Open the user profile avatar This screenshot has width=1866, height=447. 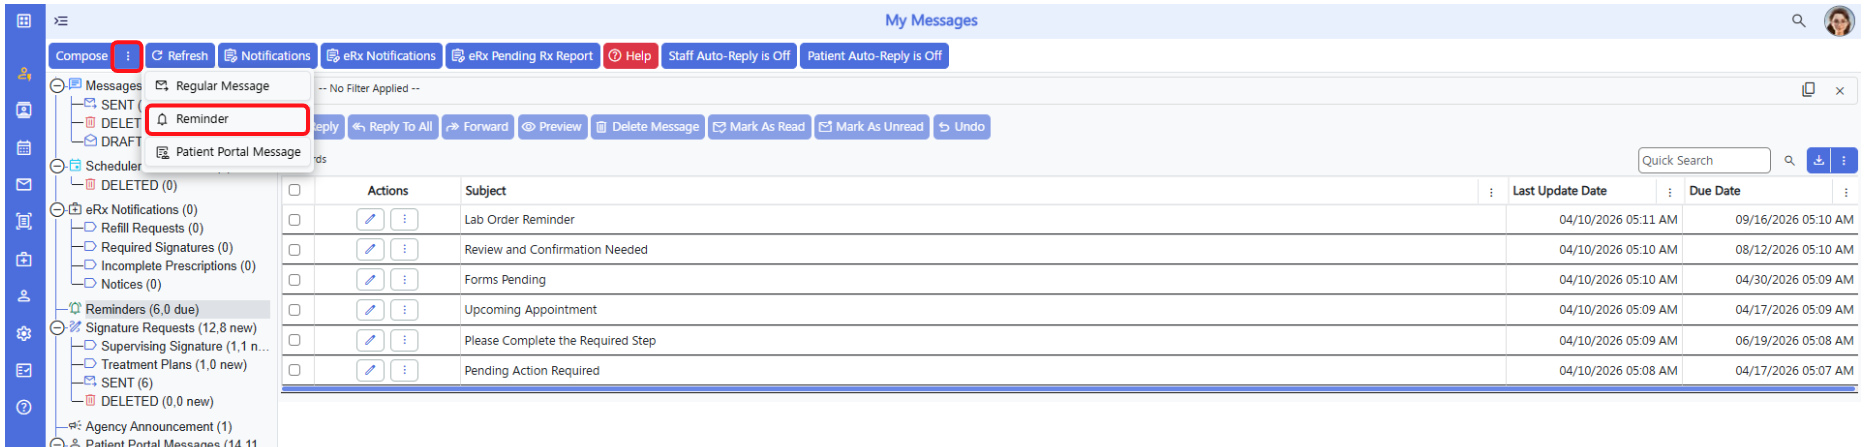coord(1839,20)
